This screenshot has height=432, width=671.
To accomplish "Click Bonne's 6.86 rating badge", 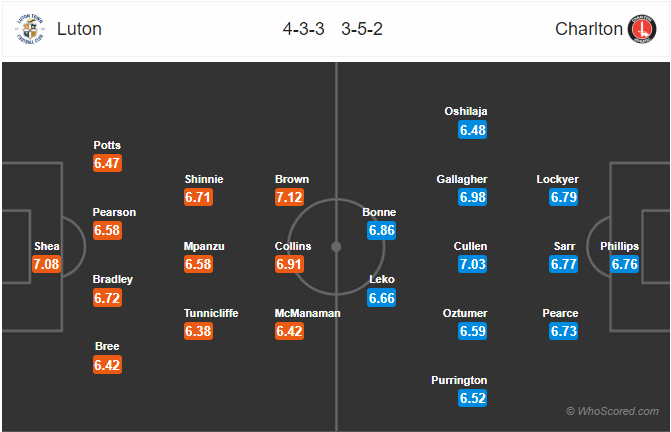I will 382,230.
